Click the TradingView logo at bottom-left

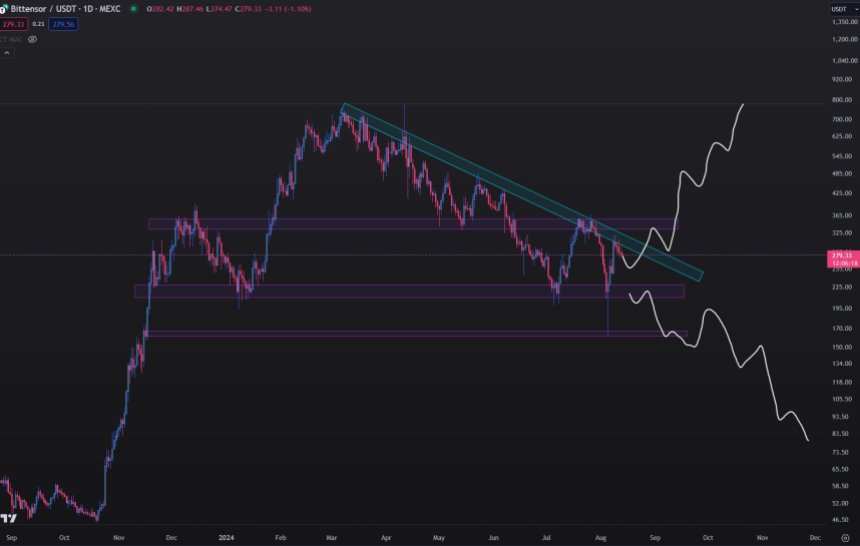[x=9, y=518]
